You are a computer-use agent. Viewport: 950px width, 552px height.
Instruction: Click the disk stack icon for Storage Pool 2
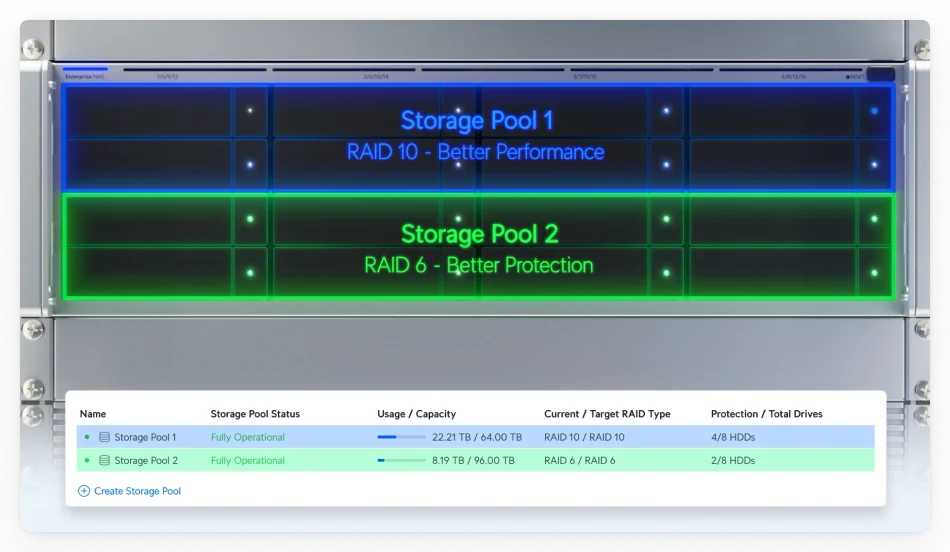coord(104,461)
